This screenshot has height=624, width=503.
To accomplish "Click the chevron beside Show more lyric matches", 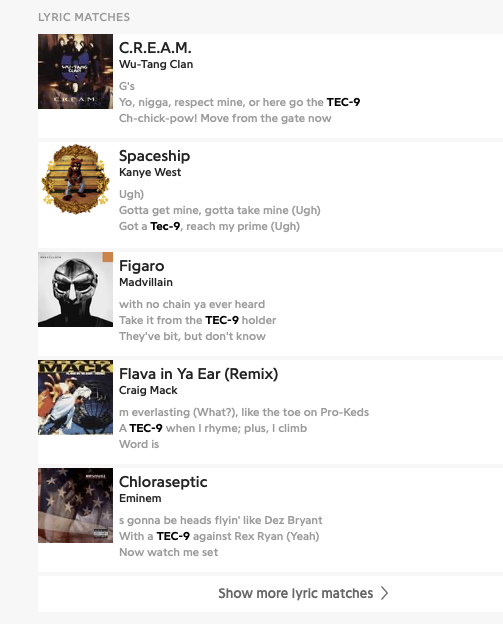I will [x=384, y=593].
